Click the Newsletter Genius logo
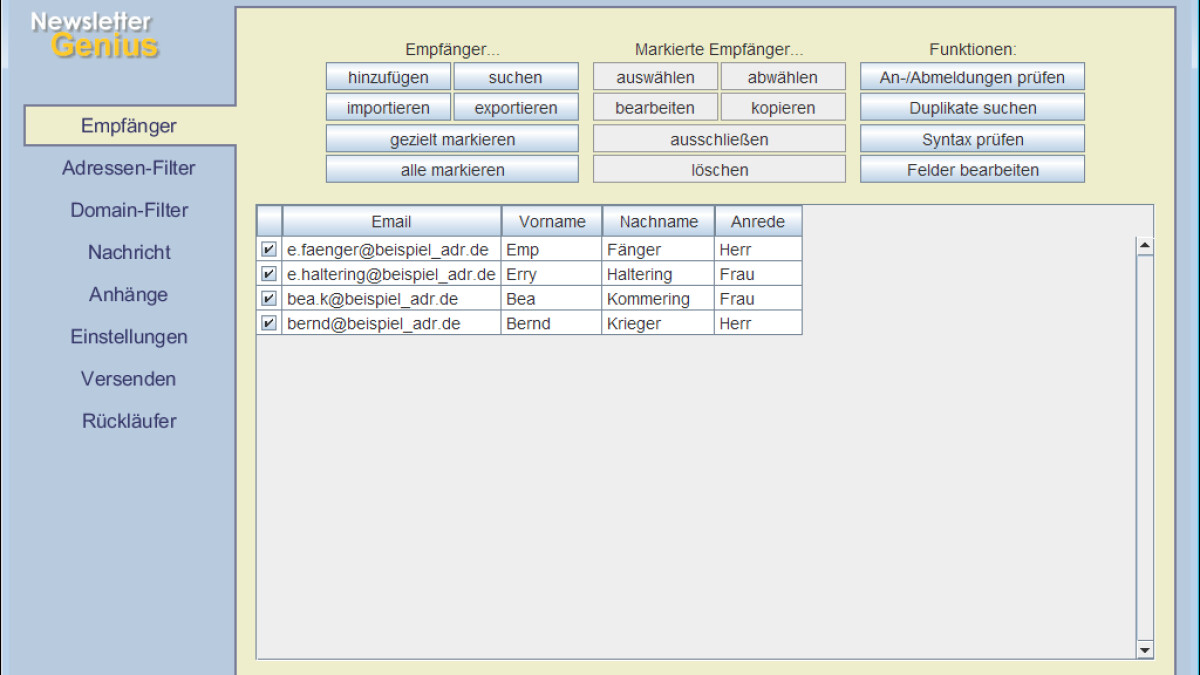Viewport: 1200px width, 675px height. coord(94,35)
